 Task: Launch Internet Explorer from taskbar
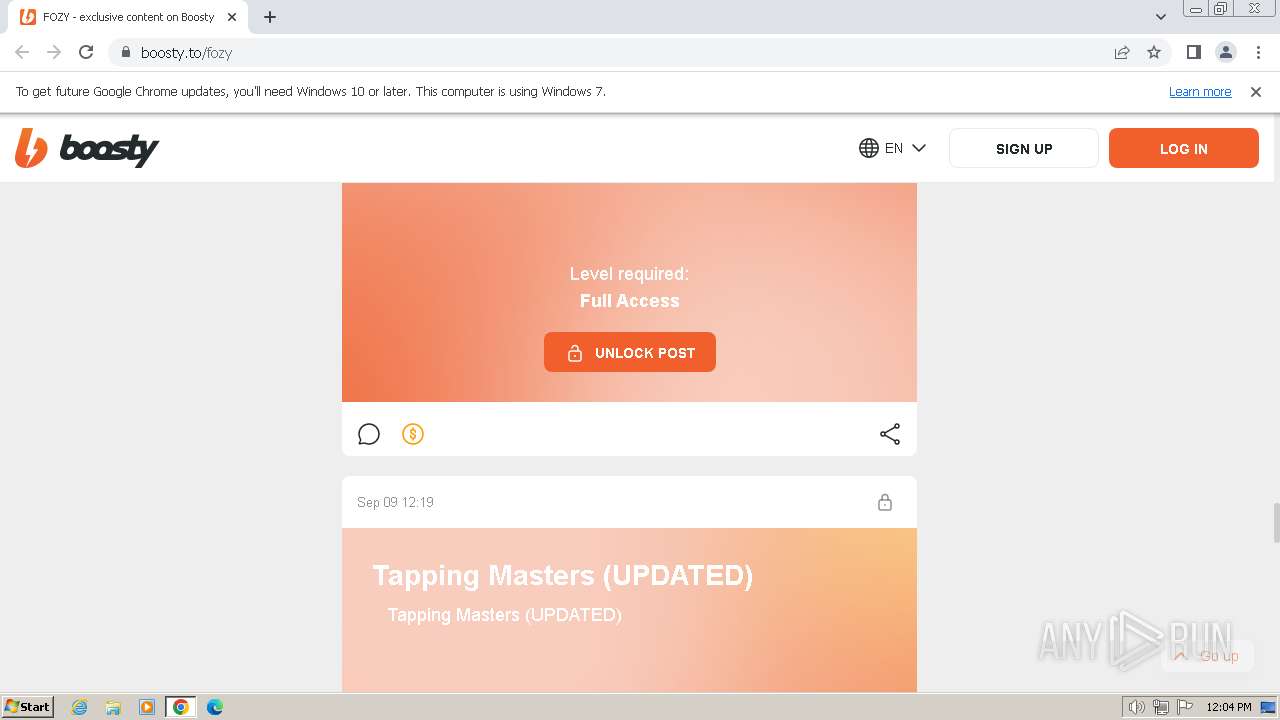tap(80, 707)
